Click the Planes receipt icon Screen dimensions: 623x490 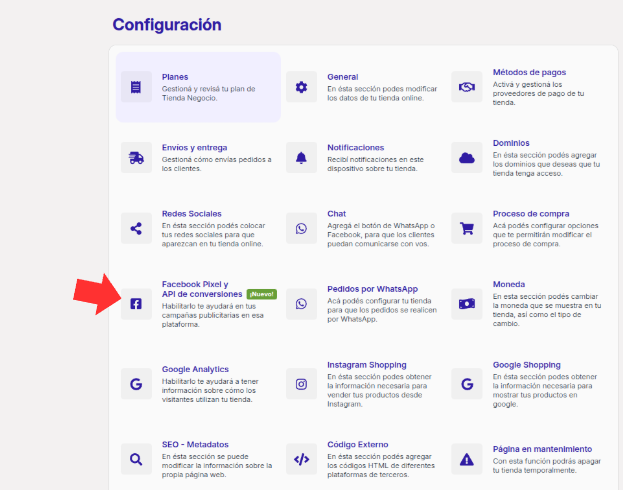coord(136,87)
